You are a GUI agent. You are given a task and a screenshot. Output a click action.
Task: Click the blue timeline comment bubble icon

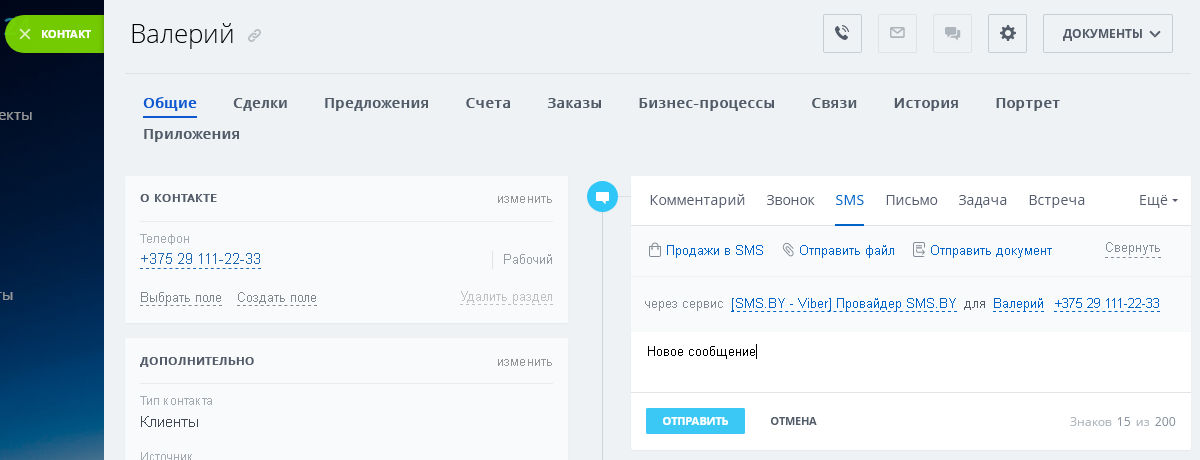[602, 197]
